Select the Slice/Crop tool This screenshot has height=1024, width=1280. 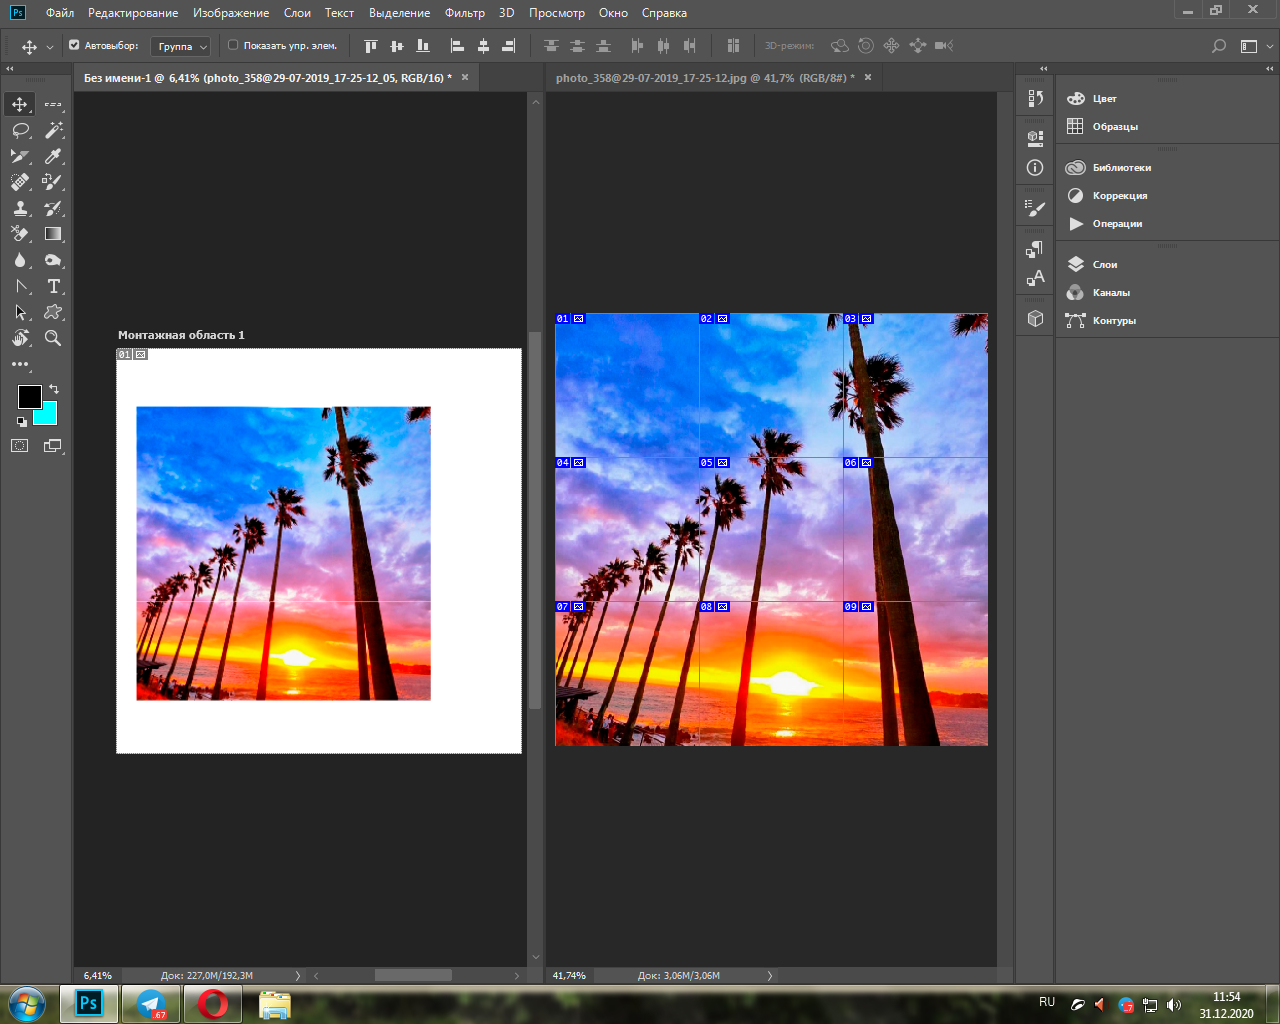(x=20, y=156)
